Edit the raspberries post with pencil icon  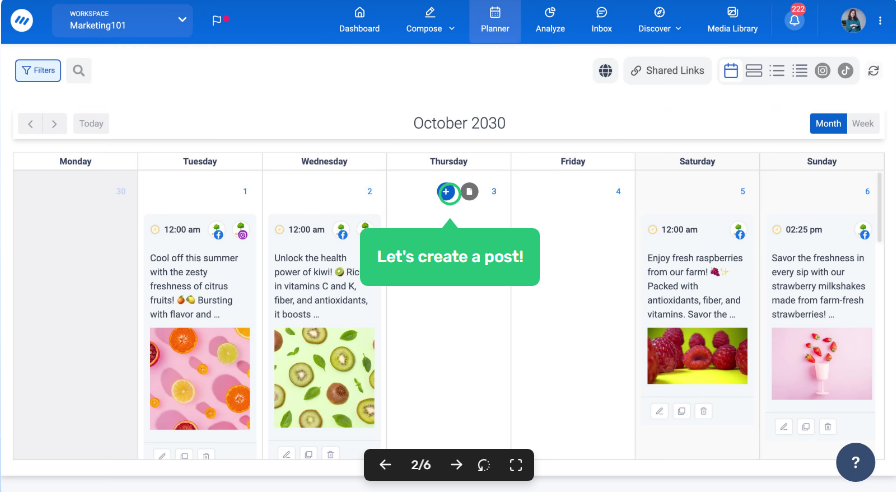(x=659, y=411)
